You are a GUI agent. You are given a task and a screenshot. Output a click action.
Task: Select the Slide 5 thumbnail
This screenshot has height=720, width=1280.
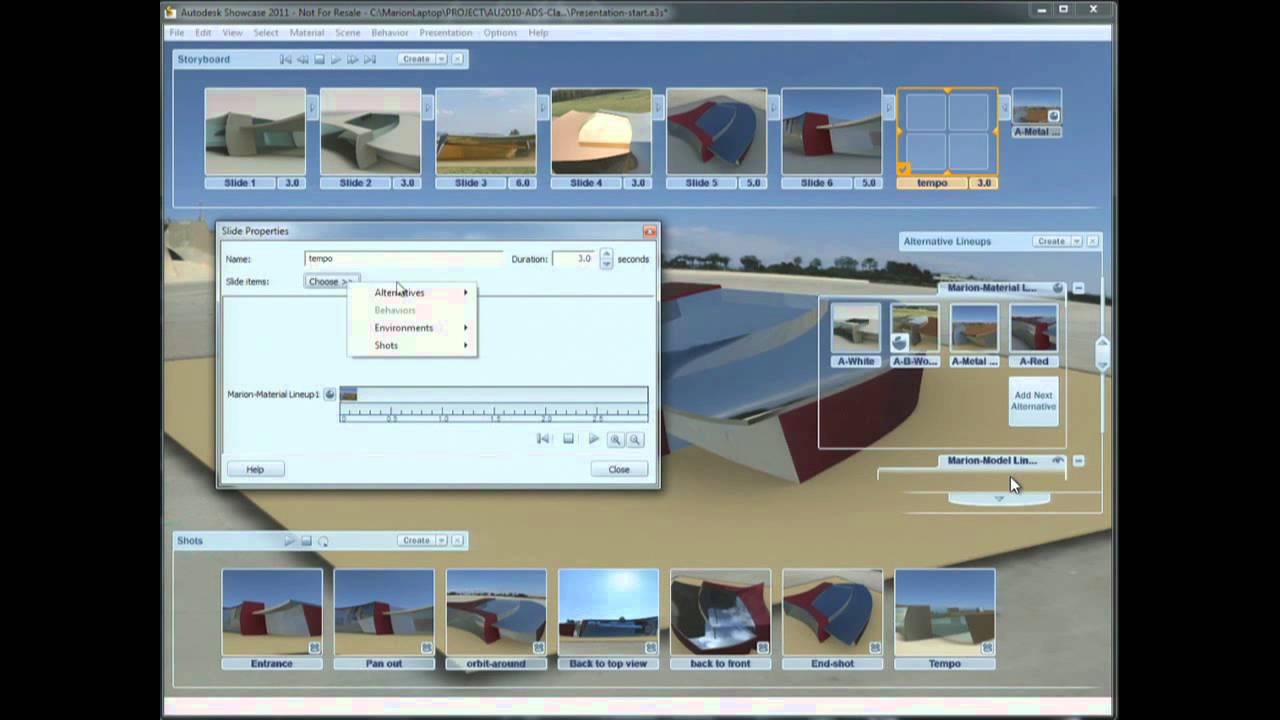(x=716, y=131)
